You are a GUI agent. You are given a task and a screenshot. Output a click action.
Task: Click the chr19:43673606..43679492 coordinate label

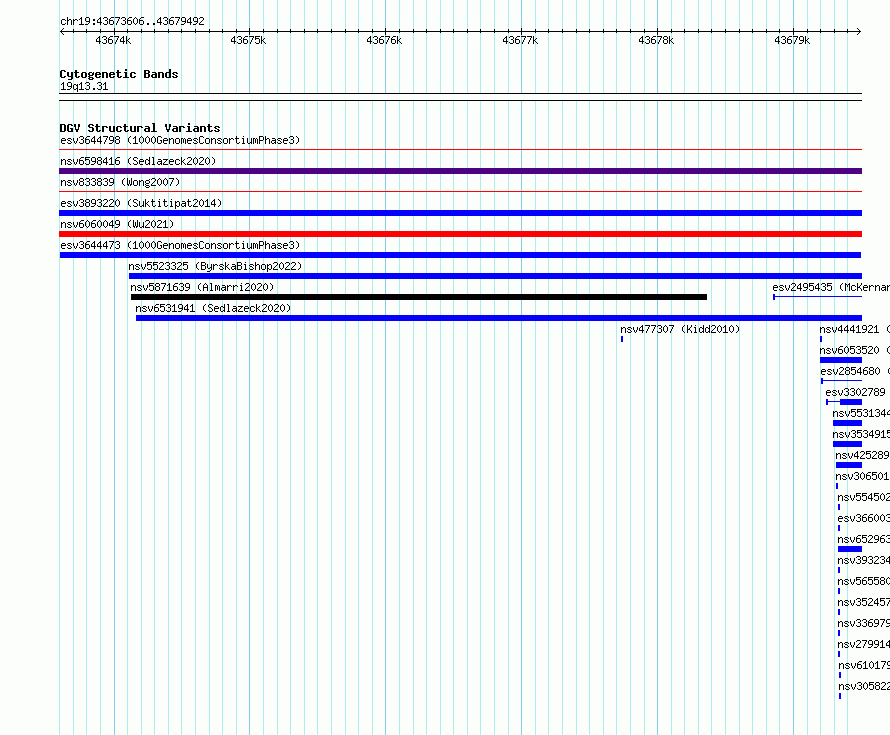[x=132, y=21]
